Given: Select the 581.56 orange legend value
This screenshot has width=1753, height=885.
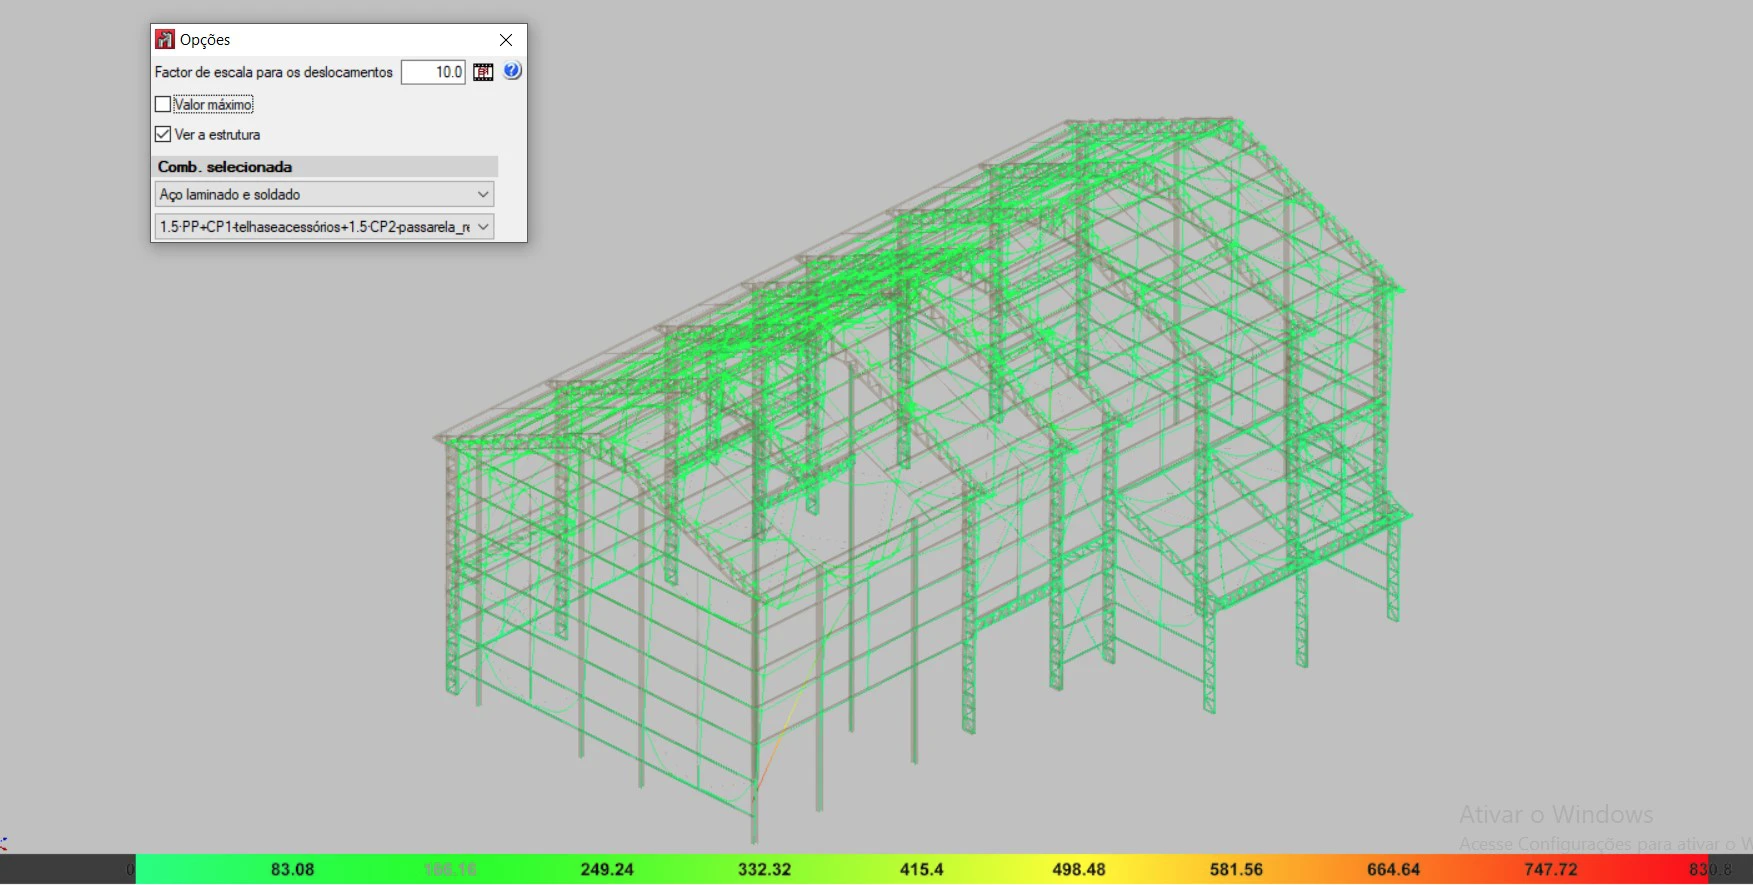Looking at the screenshot, I should click(1236, 869).
